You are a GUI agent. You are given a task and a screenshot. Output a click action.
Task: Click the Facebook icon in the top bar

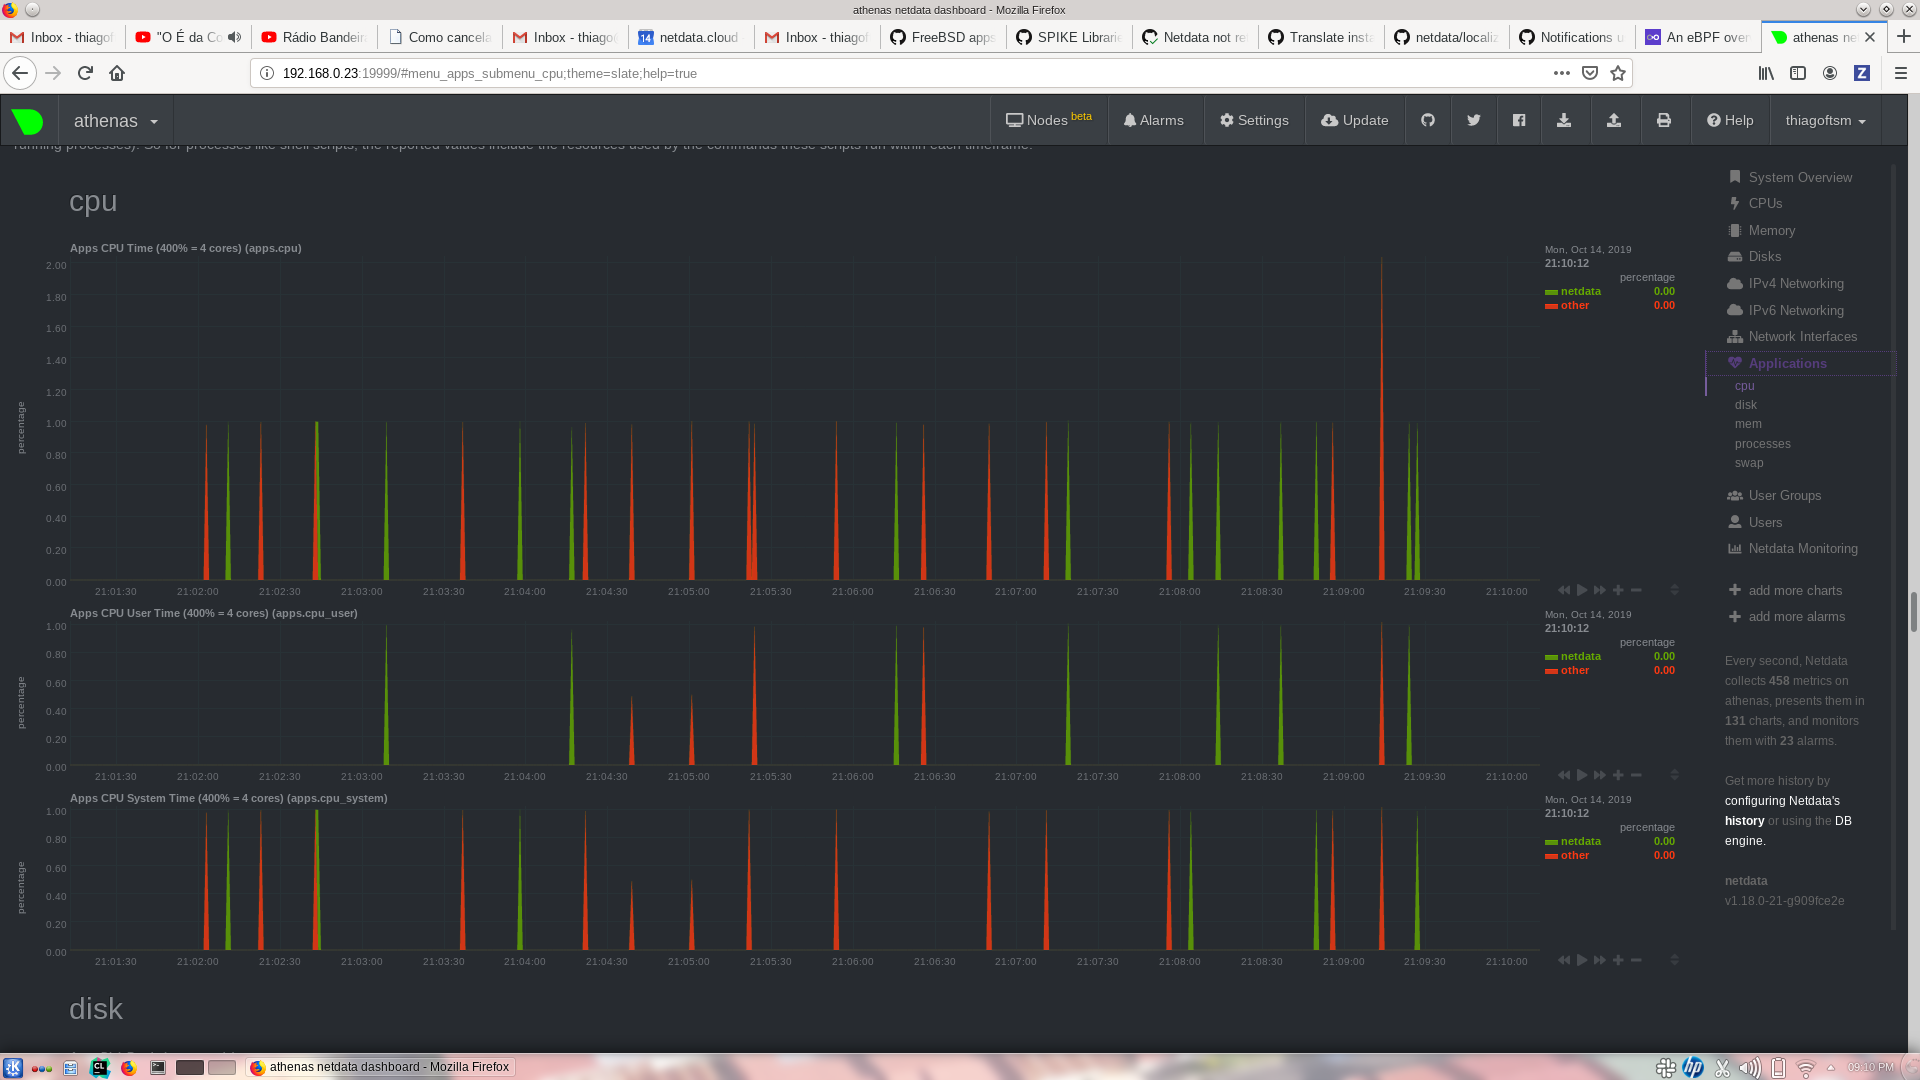(x=1519, y=120)
